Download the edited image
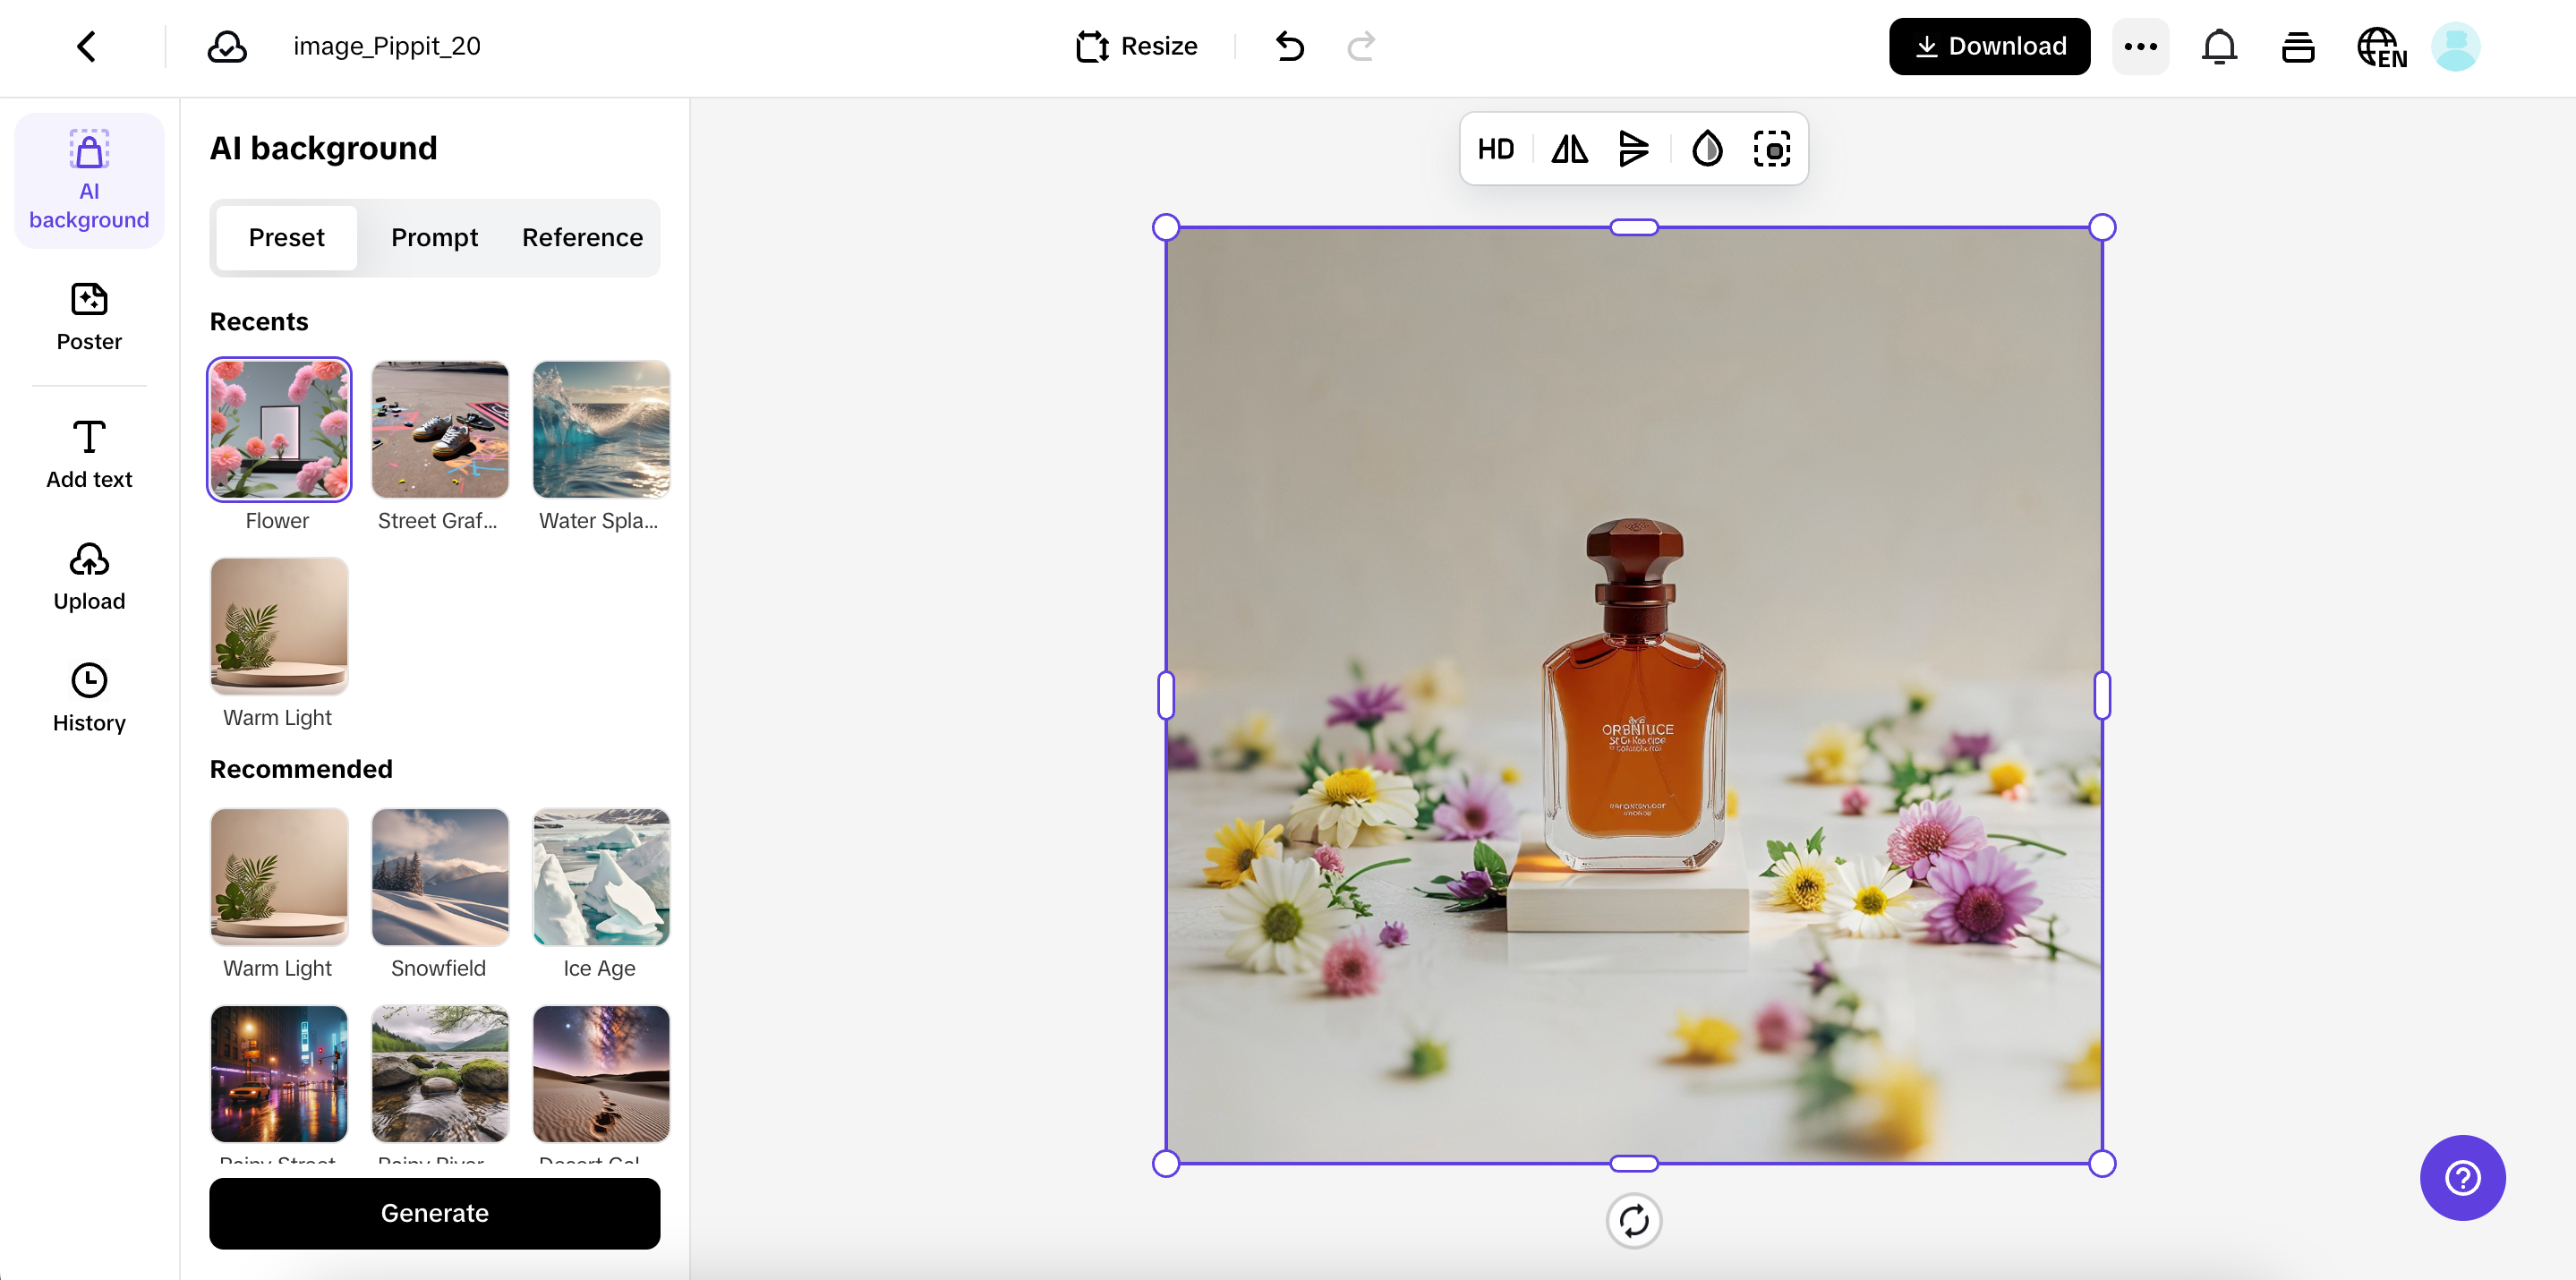This screenshot has height=1280, width=2576. pos(1988,46)
